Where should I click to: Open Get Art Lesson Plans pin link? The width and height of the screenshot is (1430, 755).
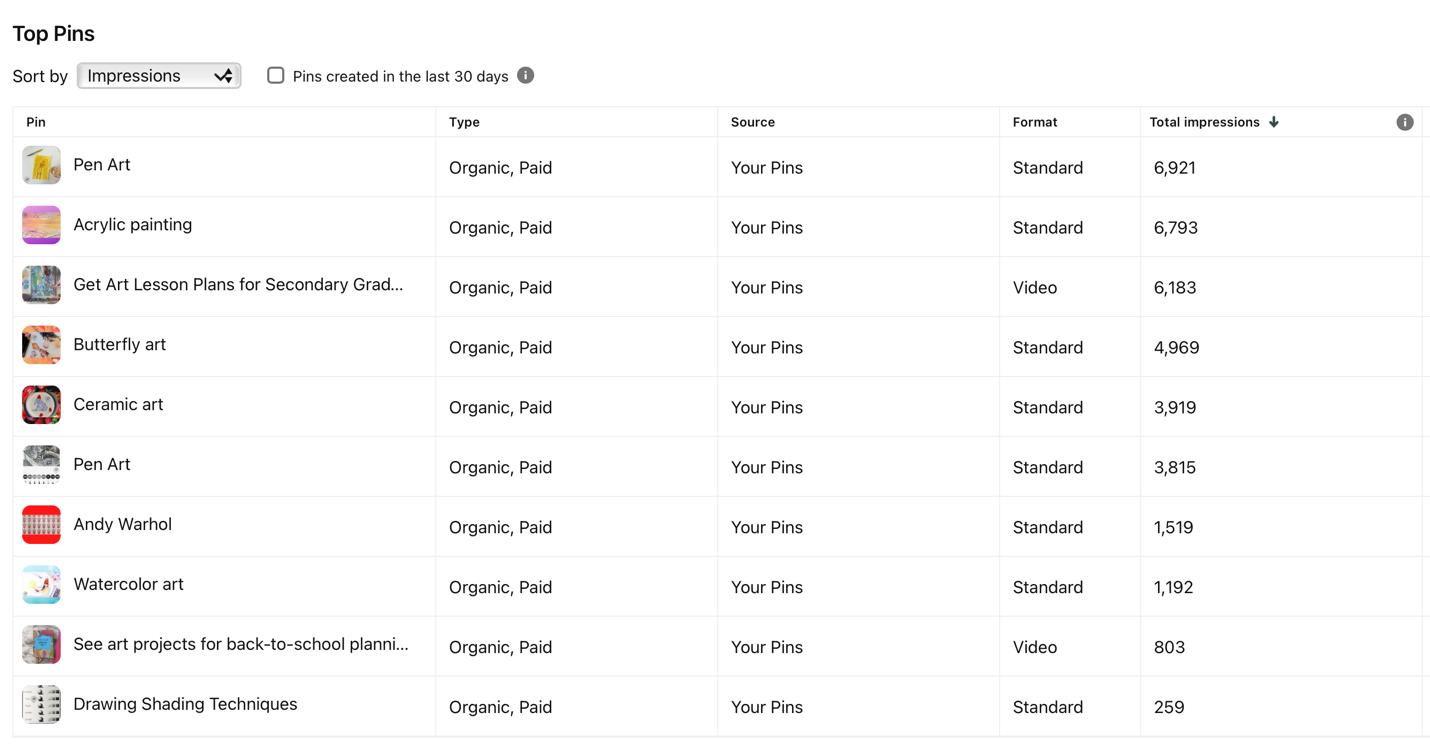pos(238,284)
